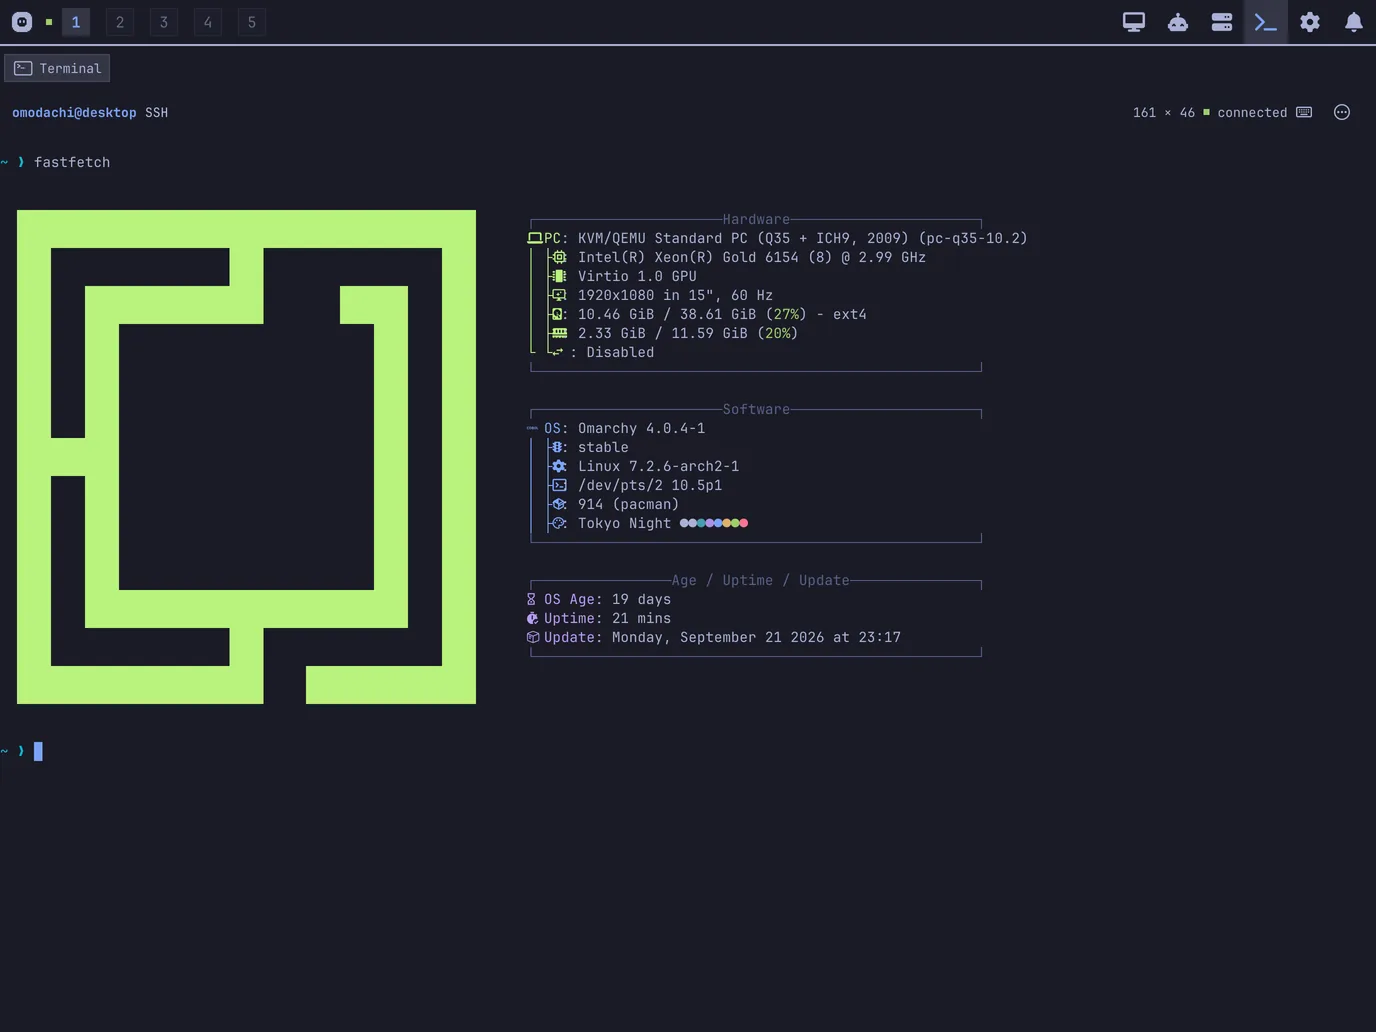The height and width of the screenshot is (1032, 1376).
Task: Click the 161 × 46 terminal size
Action: 1164,113
